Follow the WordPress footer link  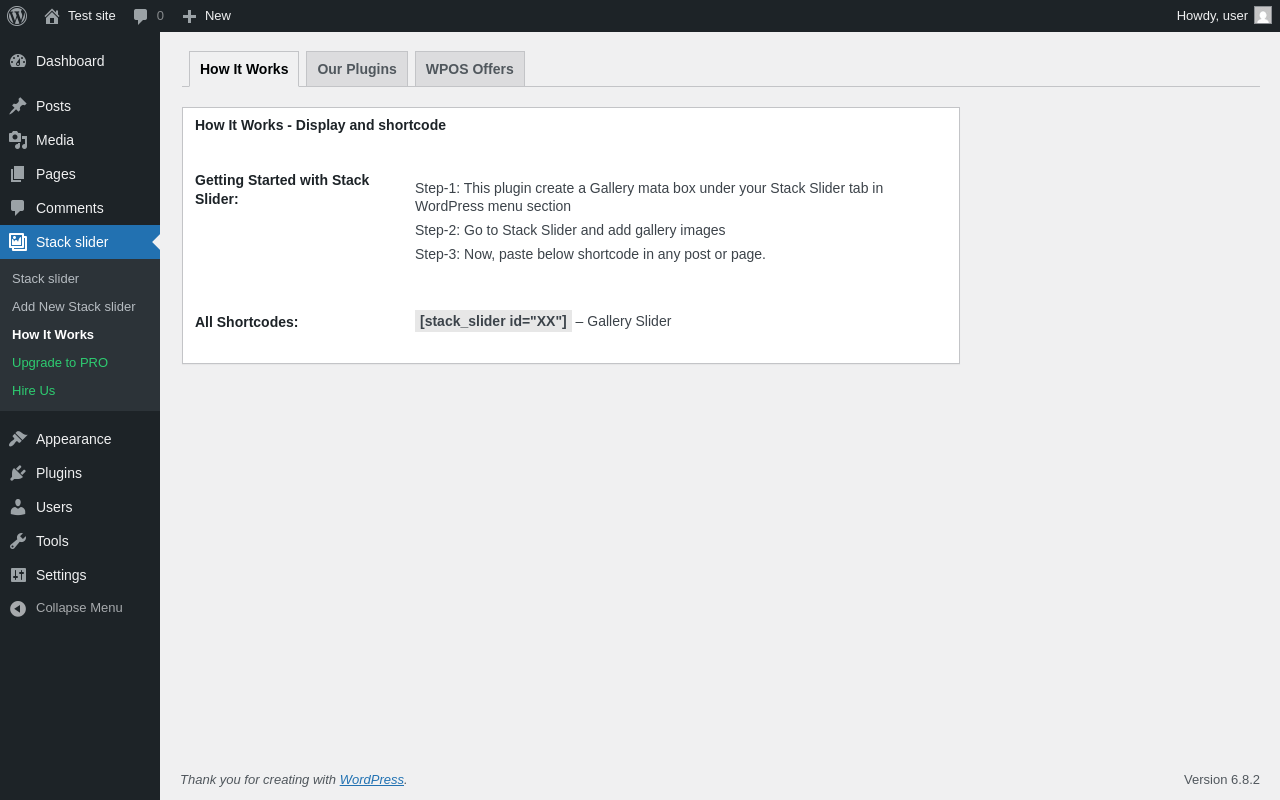tap(372, 779)
